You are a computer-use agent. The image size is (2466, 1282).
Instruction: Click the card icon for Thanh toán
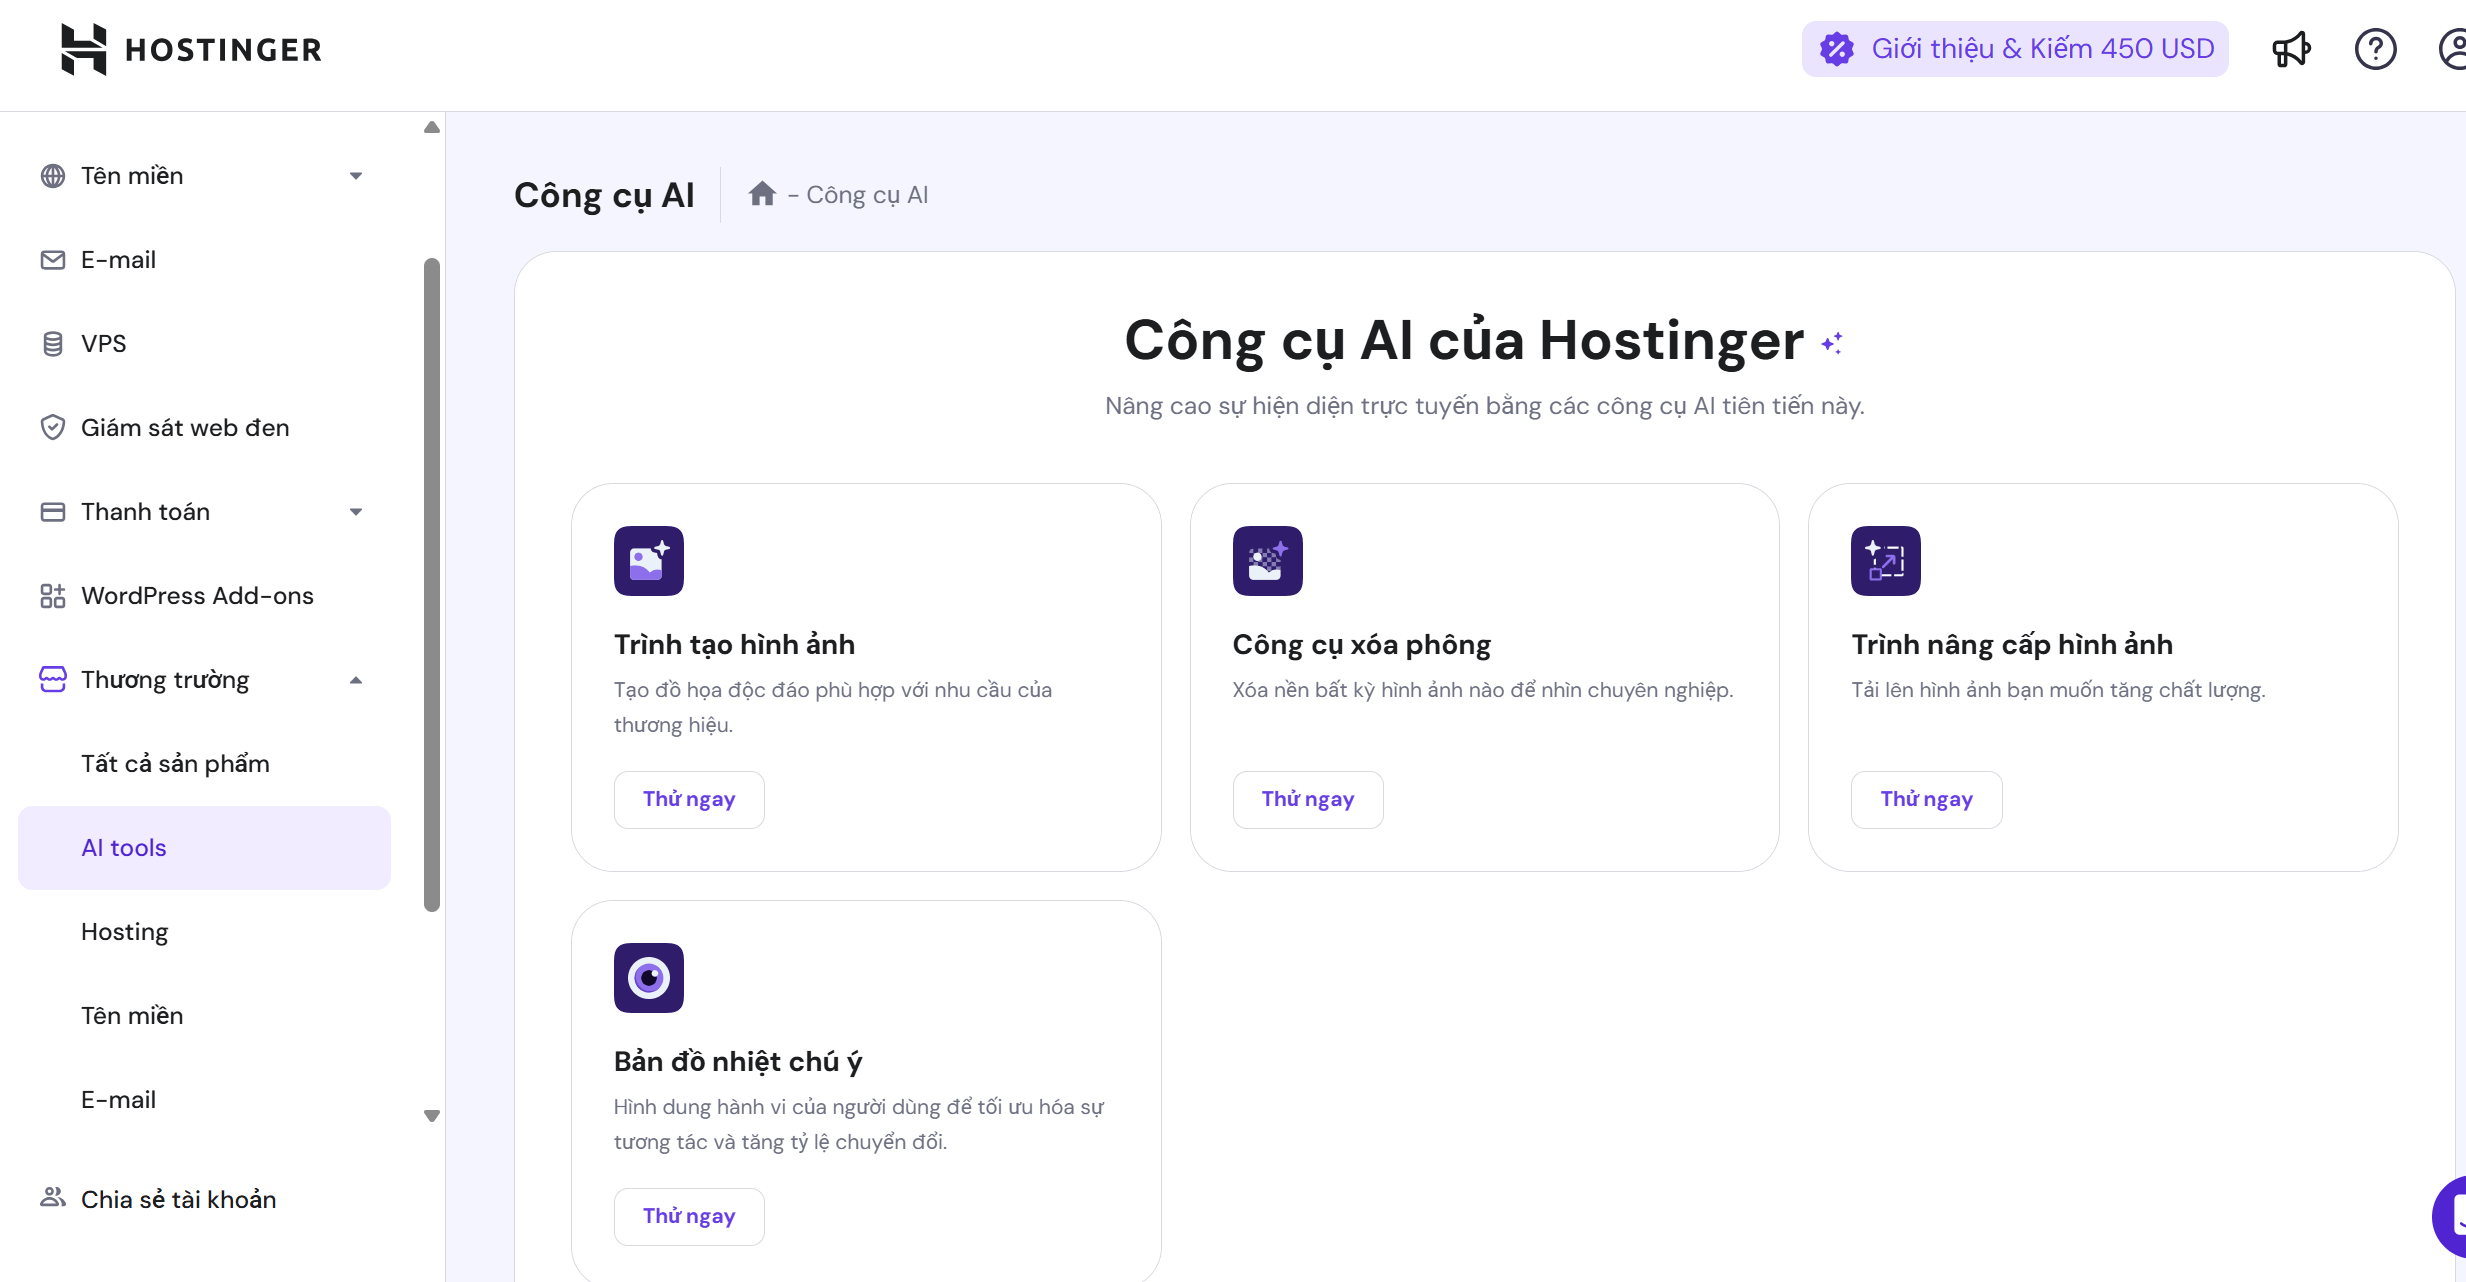53,512
